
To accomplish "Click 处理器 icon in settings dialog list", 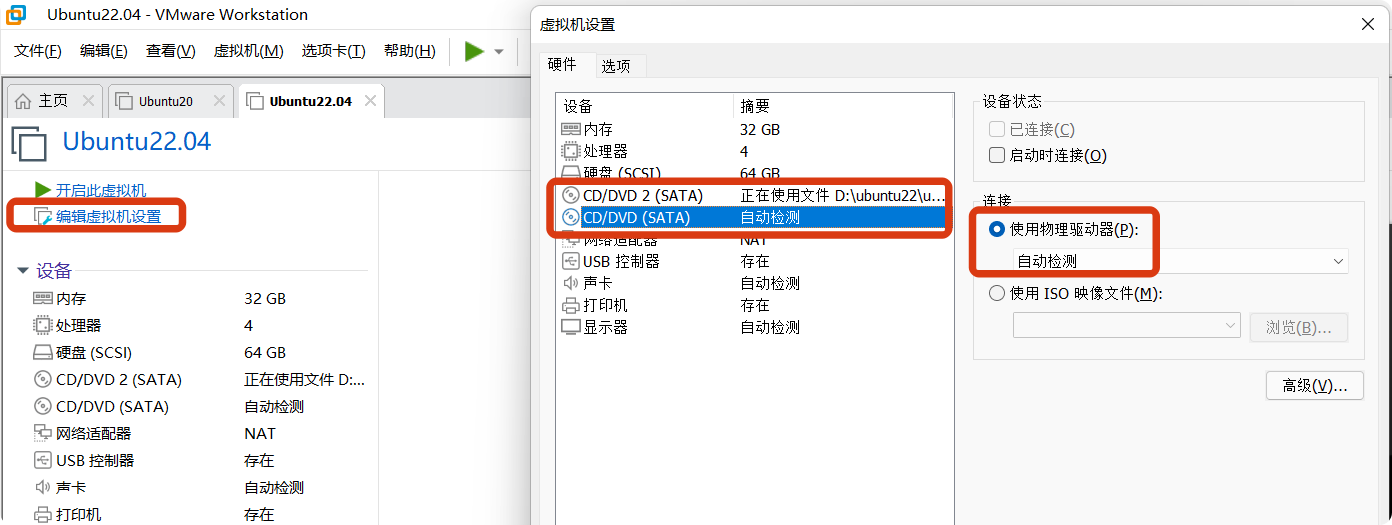I will pos(571,151).
